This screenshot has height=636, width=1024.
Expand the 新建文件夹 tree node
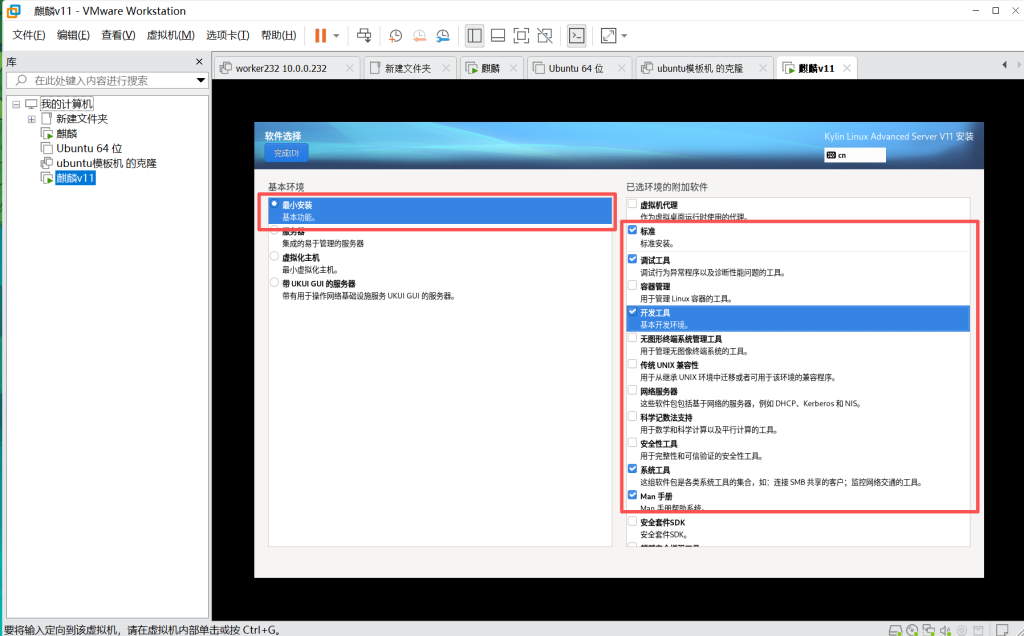[x=32, y=119]
